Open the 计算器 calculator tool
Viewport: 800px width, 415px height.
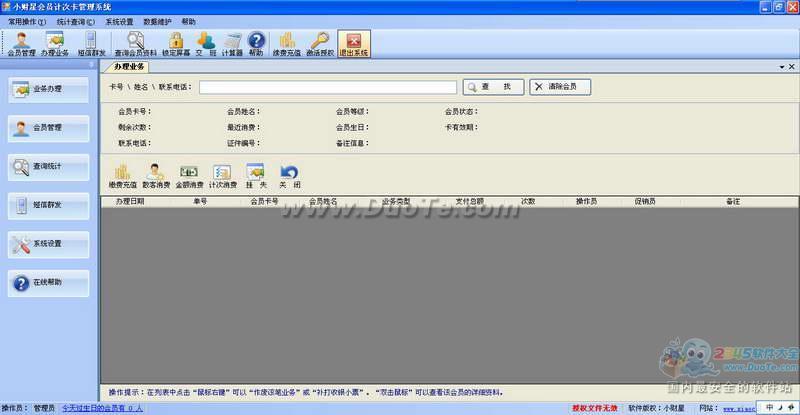point(233,42)
